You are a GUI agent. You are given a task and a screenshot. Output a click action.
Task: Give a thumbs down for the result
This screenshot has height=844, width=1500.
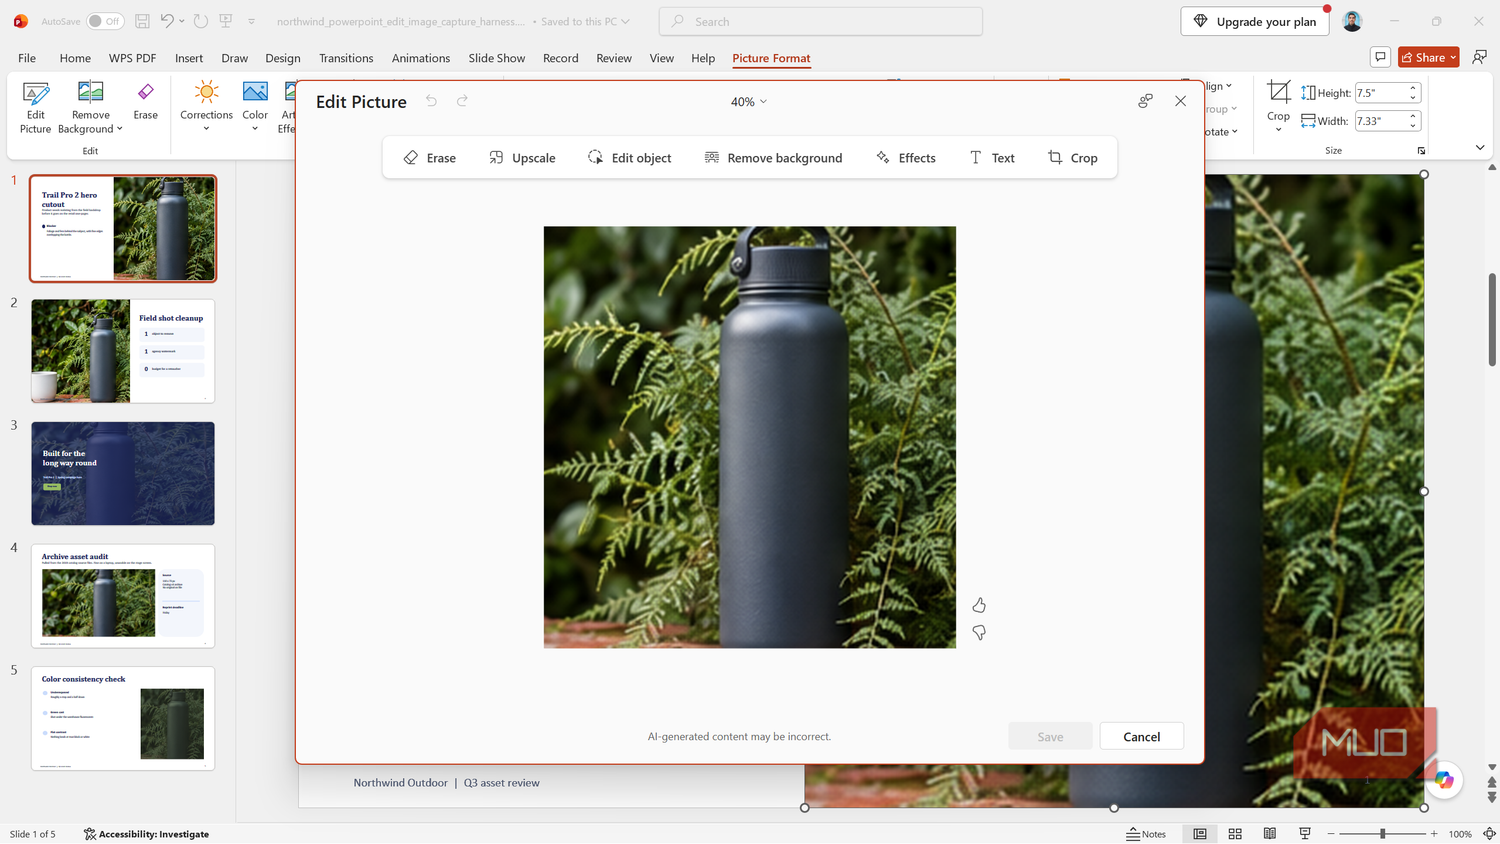(979, 633)
